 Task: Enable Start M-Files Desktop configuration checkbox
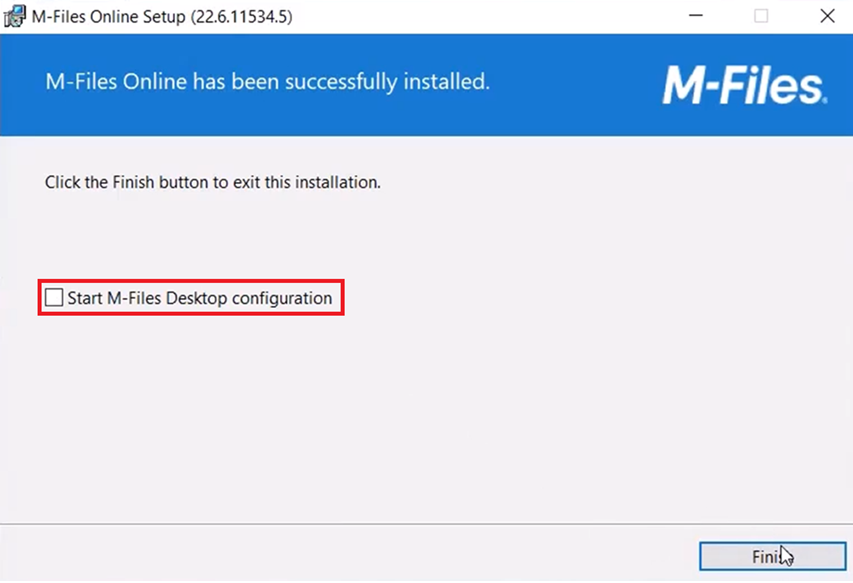[54, 297]
